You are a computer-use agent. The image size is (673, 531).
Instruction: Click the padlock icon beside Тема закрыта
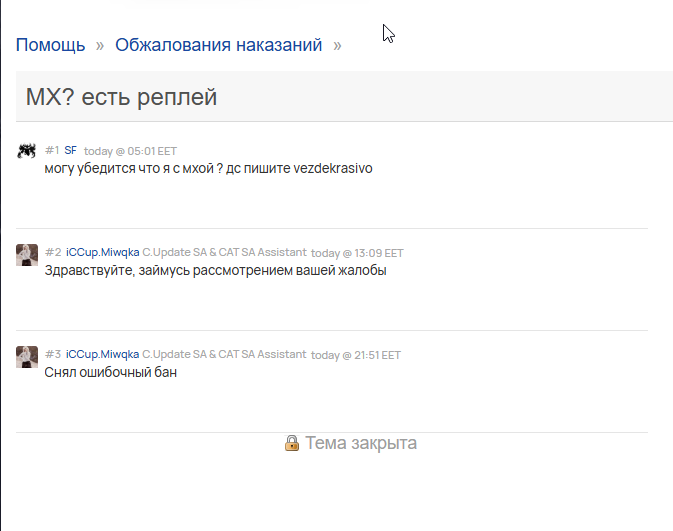click(x=292, y=443)
